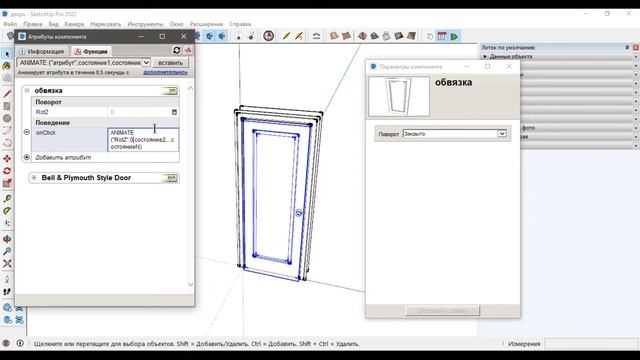The height and width of the screenshot is (360, 640).
Task: Expand the Данные объекта tray panel
Action: tap(485, 56)
